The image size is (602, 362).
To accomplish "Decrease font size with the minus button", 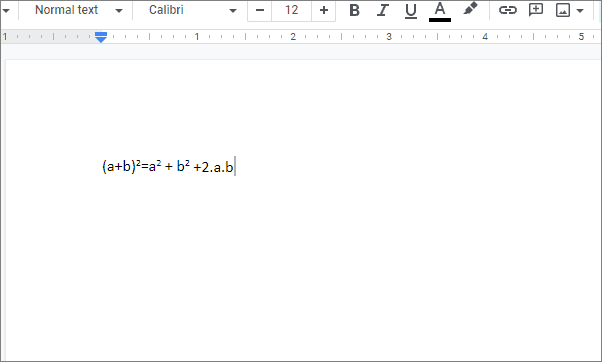I will pyautogui.click(x=260, y=10).
